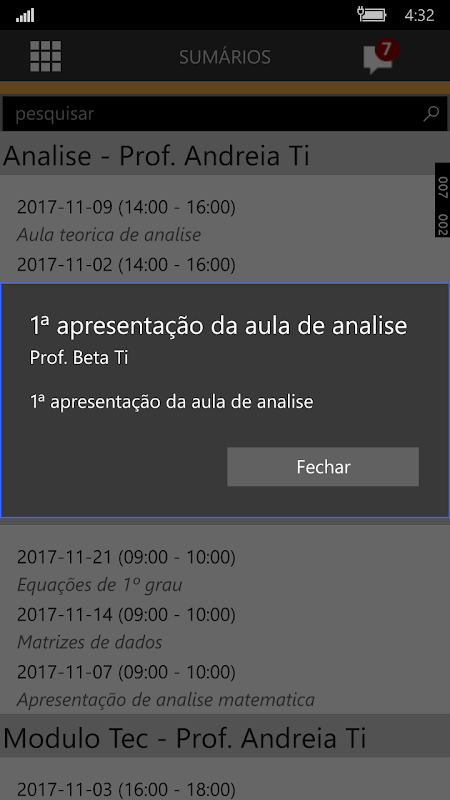450x800 pixels.
Task: Open the 2017-11-21 (09:00 - 10:00) entry
Action: click(126, 557)
